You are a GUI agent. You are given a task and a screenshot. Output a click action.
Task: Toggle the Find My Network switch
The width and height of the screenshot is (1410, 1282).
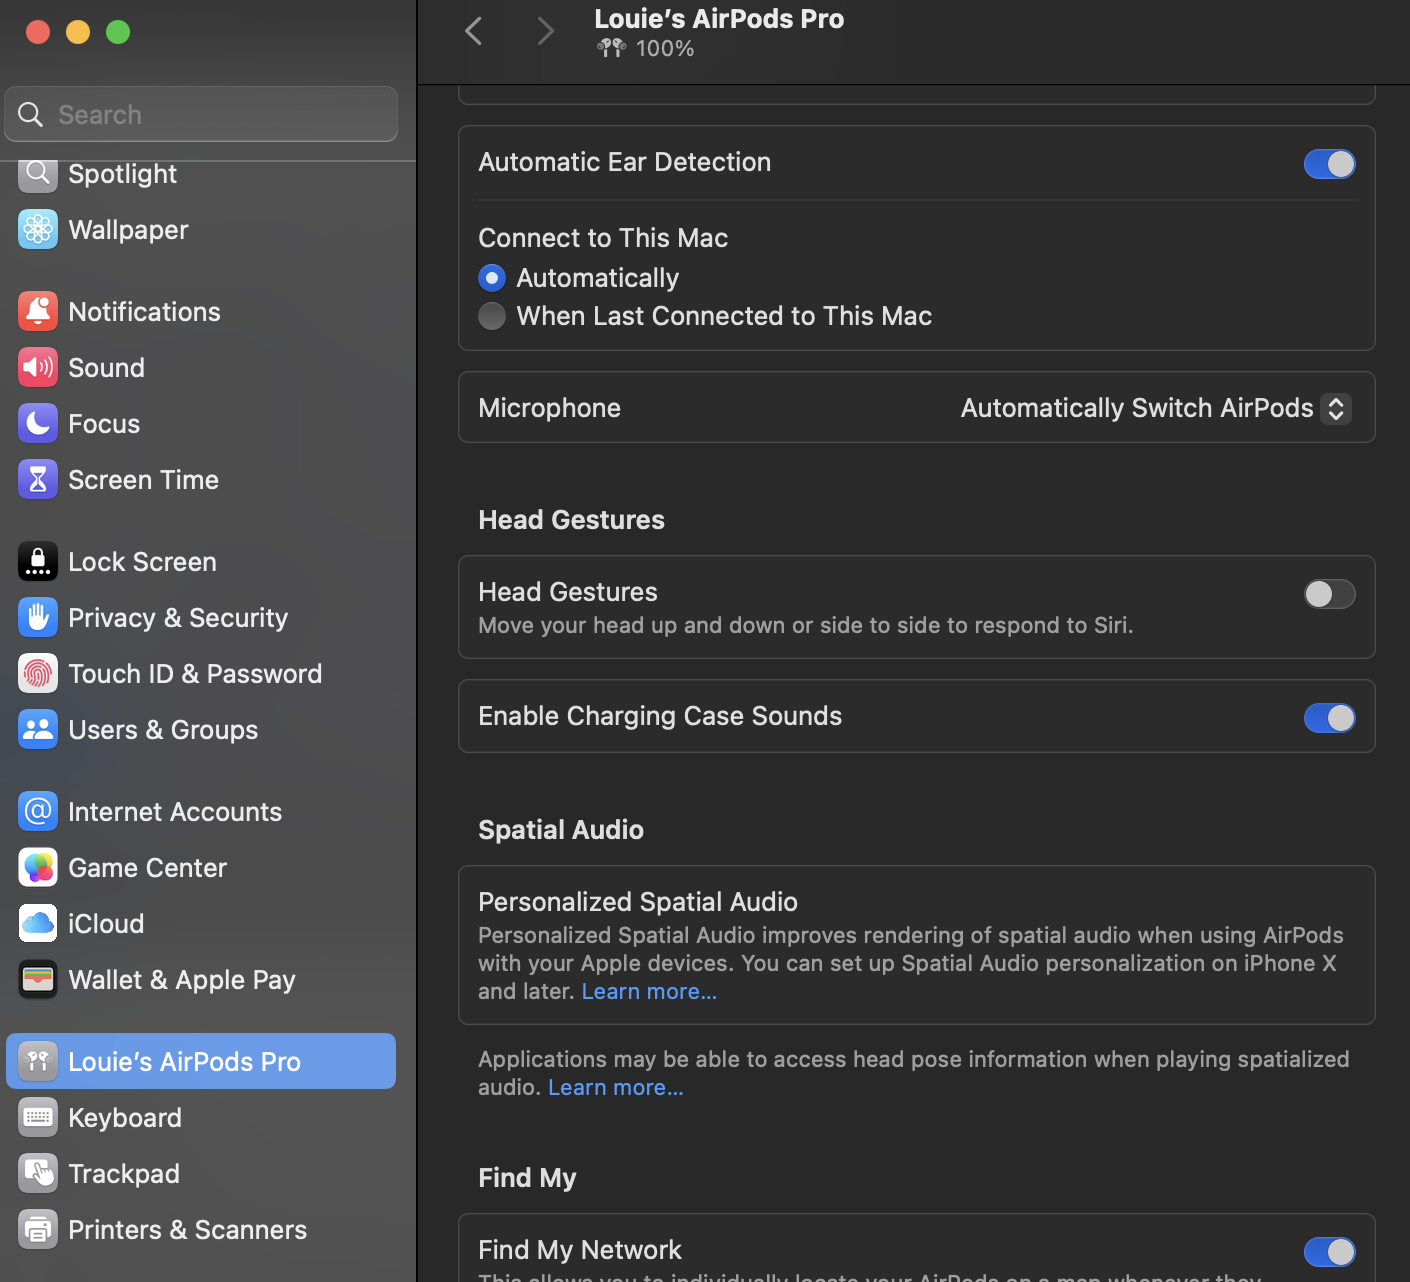point(1329,1251)
